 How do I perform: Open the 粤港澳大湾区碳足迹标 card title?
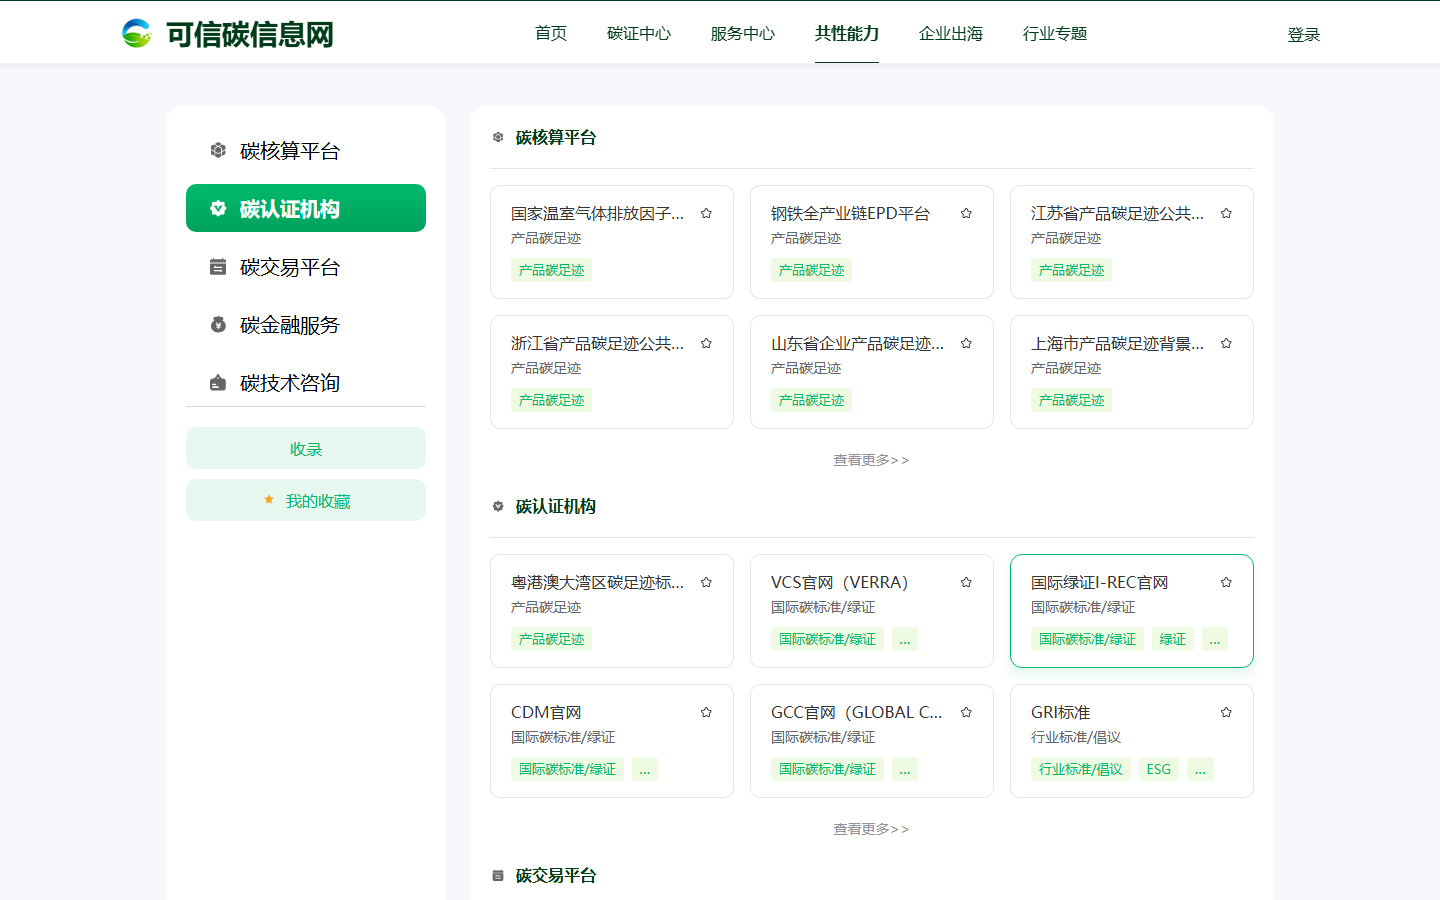(598, 582)
